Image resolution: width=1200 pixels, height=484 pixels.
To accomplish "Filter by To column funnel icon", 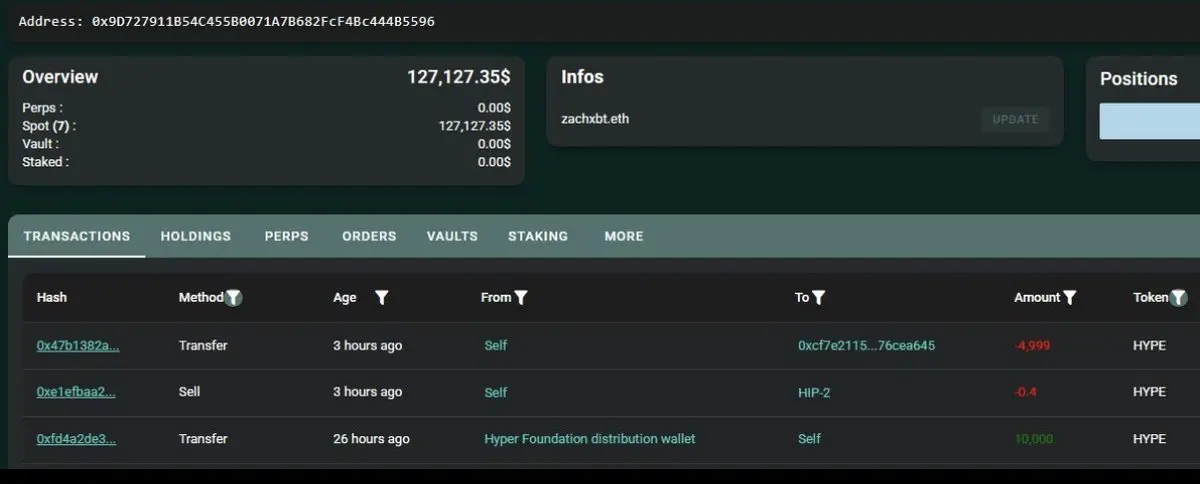I will (x=819, y=297).
